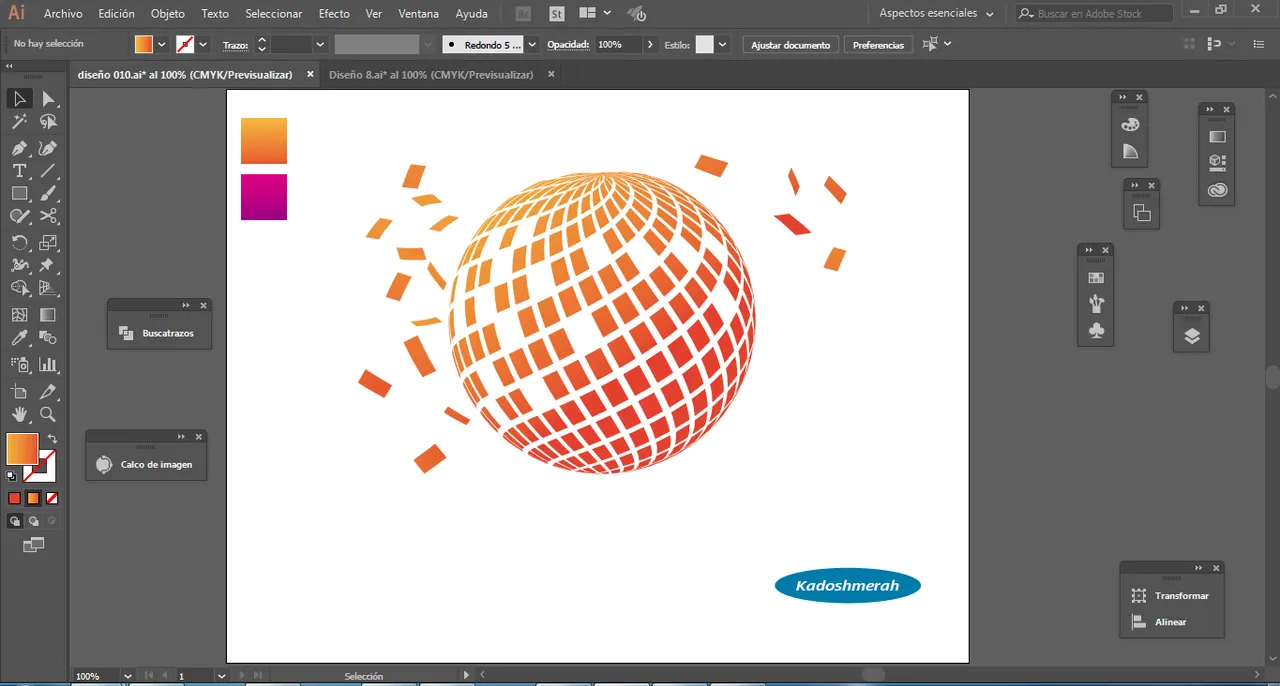
Task: Switch to Diseño 8.ai document tab
Action: click(431, 75)
